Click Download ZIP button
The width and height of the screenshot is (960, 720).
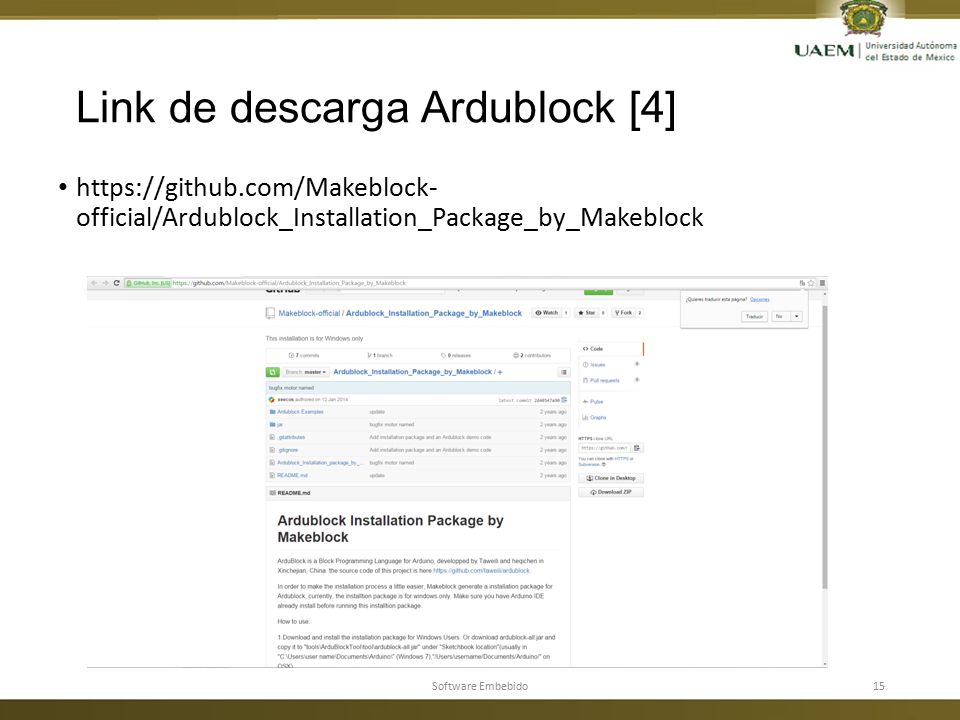coord(611,492)
